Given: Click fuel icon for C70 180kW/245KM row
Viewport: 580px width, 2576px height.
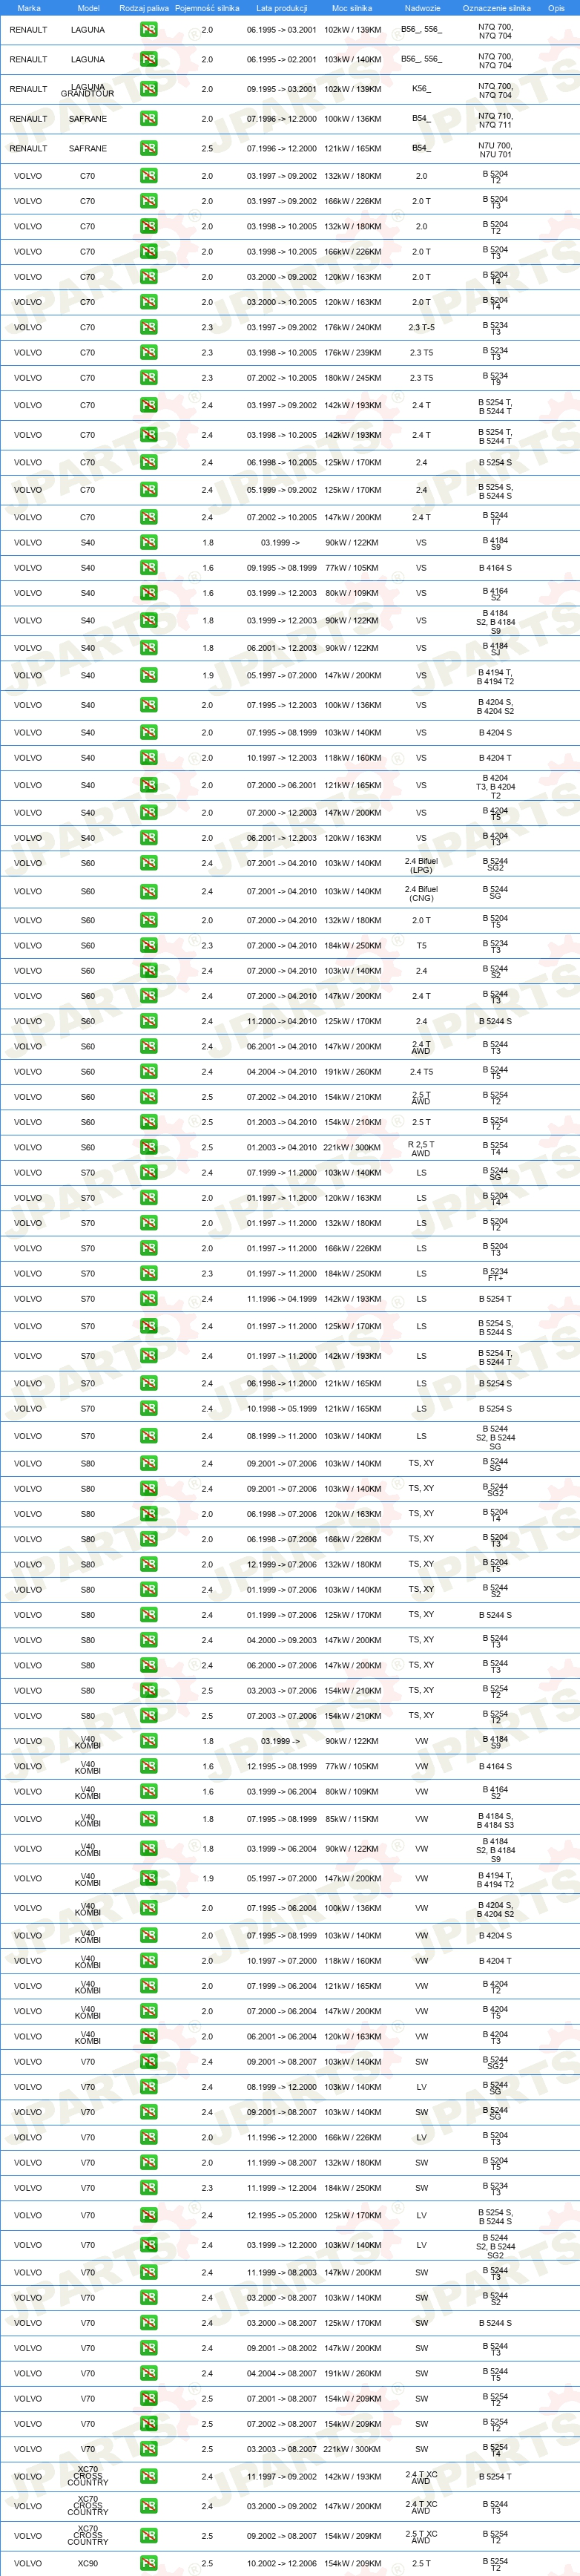Looking at the screenshot, I should pyautogui.click(x=148, y=378).
